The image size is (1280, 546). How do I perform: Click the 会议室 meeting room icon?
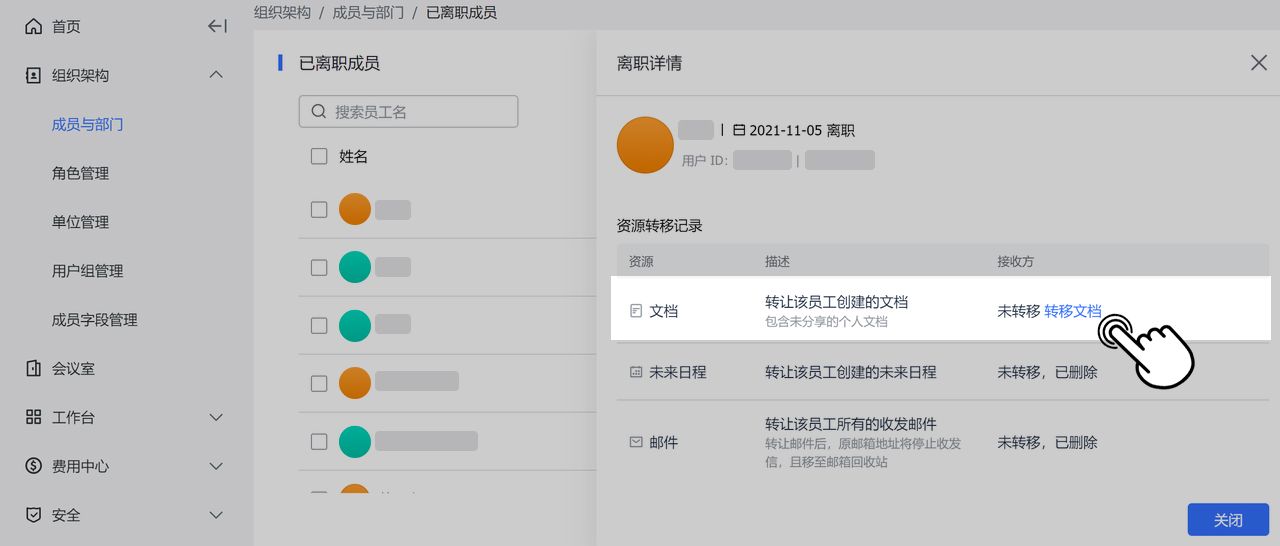point(34,369)
